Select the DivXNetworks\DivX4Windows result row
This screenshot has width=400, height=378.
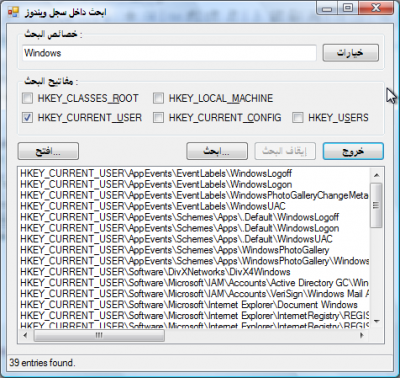194,272
